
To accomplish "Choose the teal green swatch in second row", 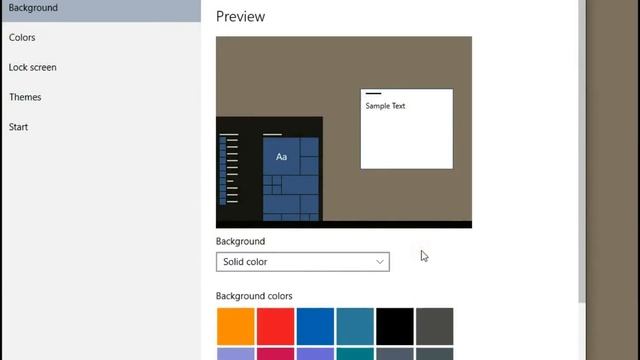I will click(x=355, y=354).
